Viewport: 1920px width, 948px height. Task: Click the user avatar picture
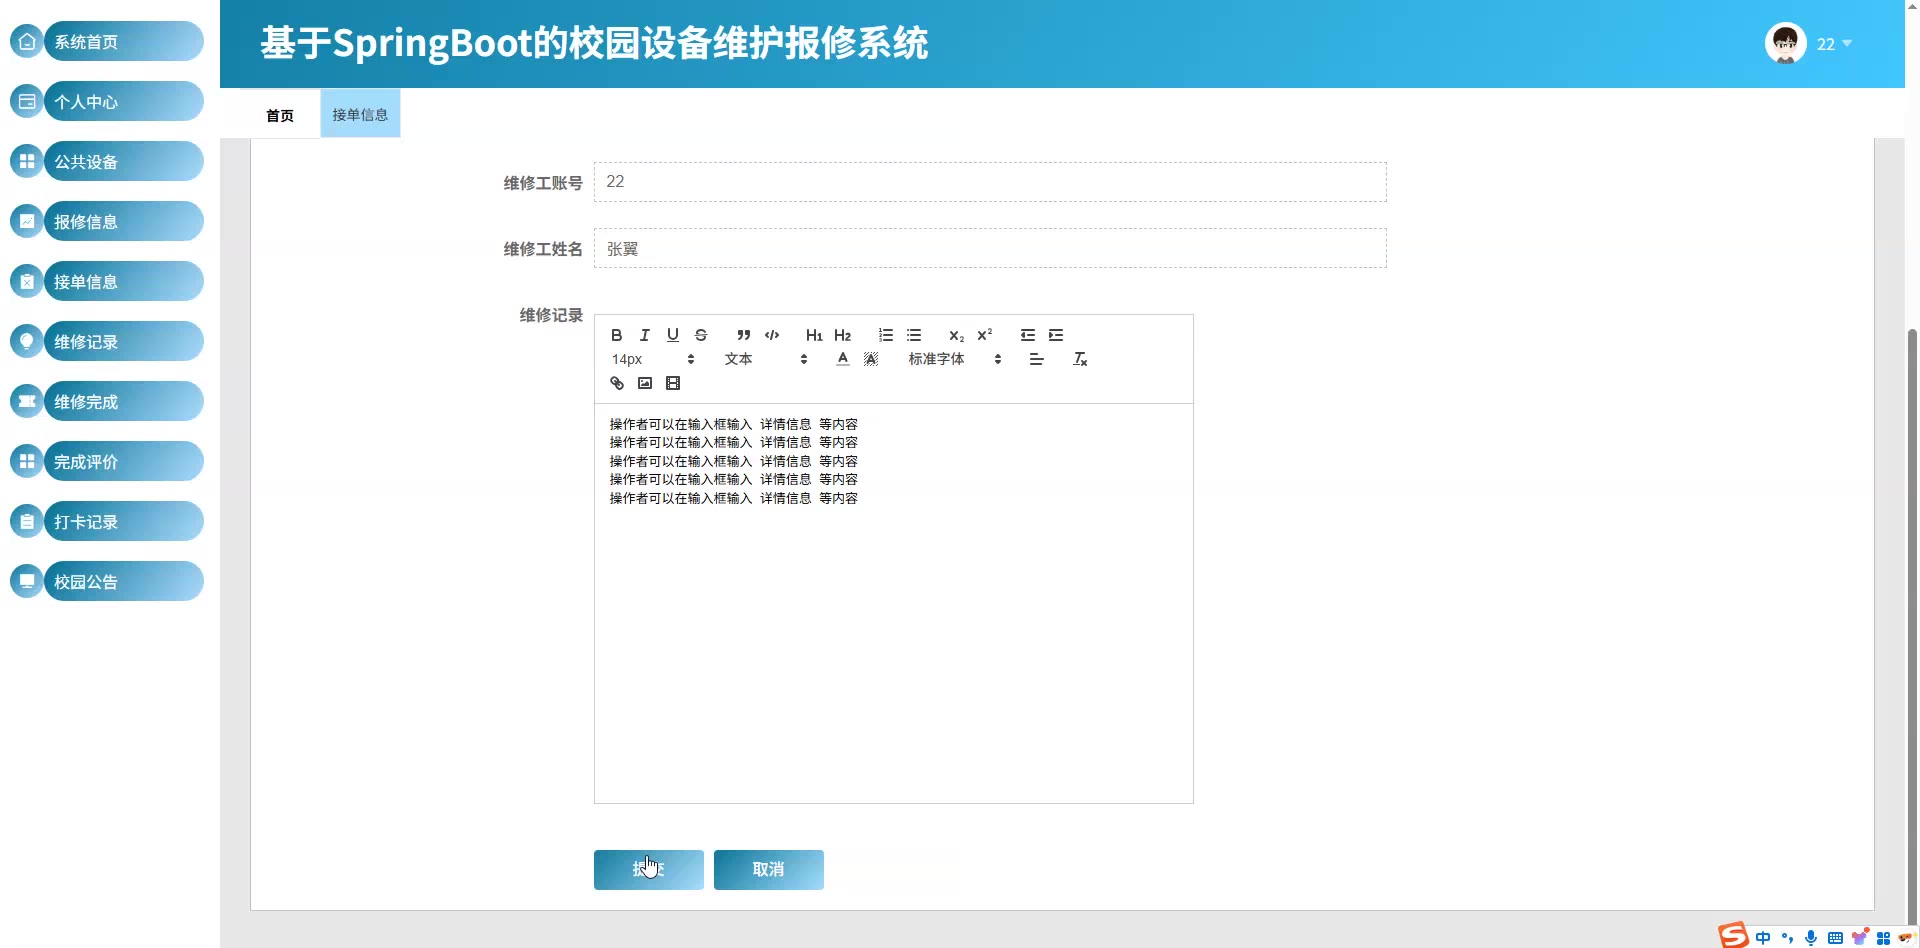pos(1786,43)
